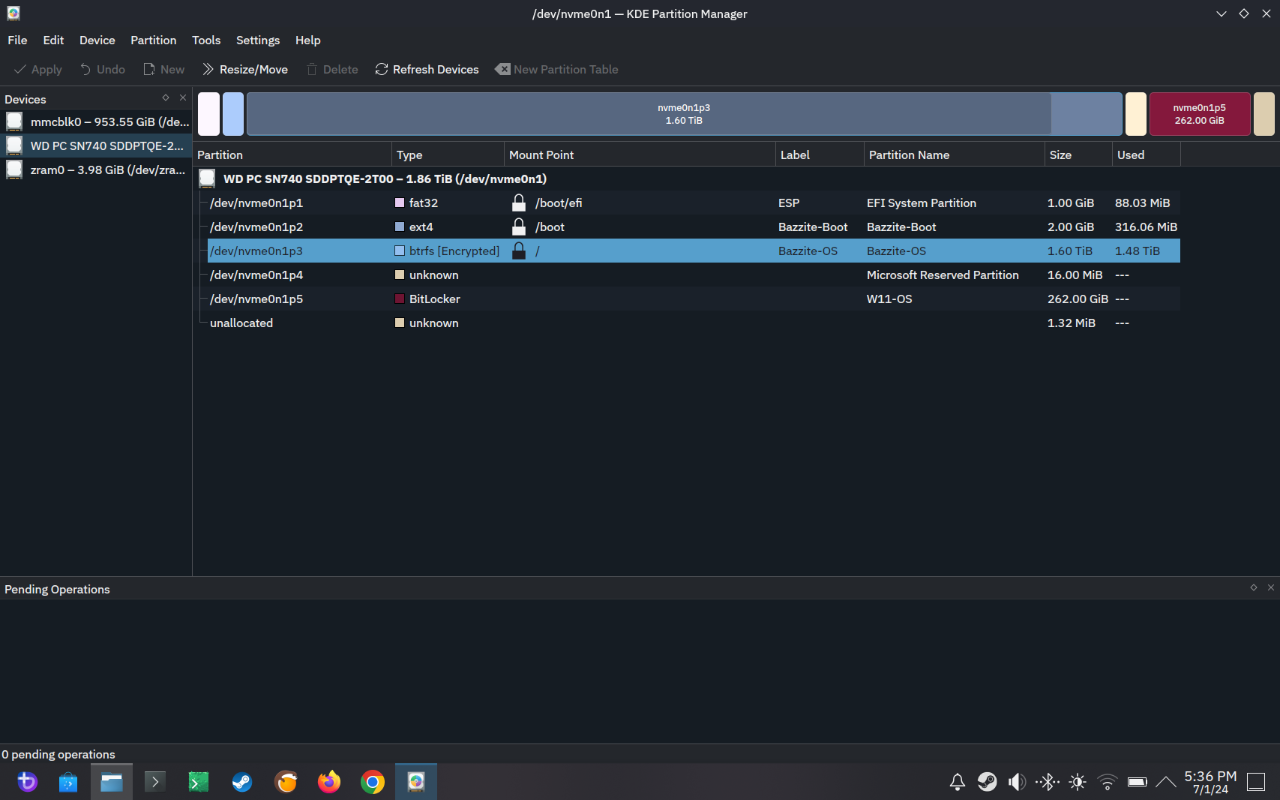
Task: Open Steam from the system tray
Action: (x=987, y=781)
